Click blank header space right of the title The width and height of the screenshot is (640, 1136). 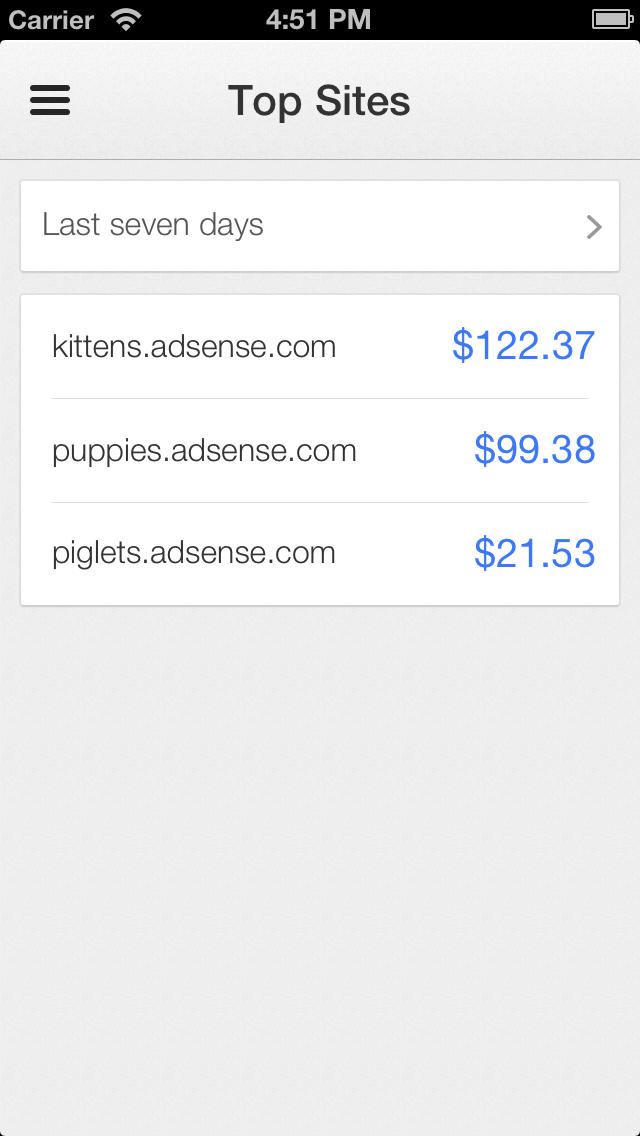coord(530,101)
